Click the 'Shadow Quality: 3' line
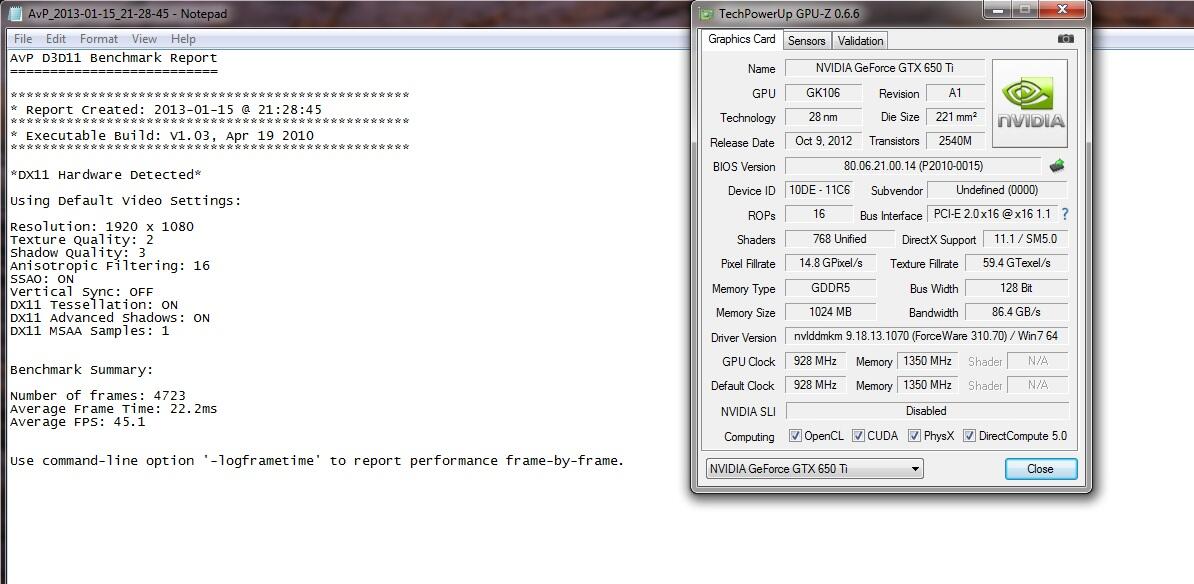This screenshot has width=1194, height=584. [78, 253]
